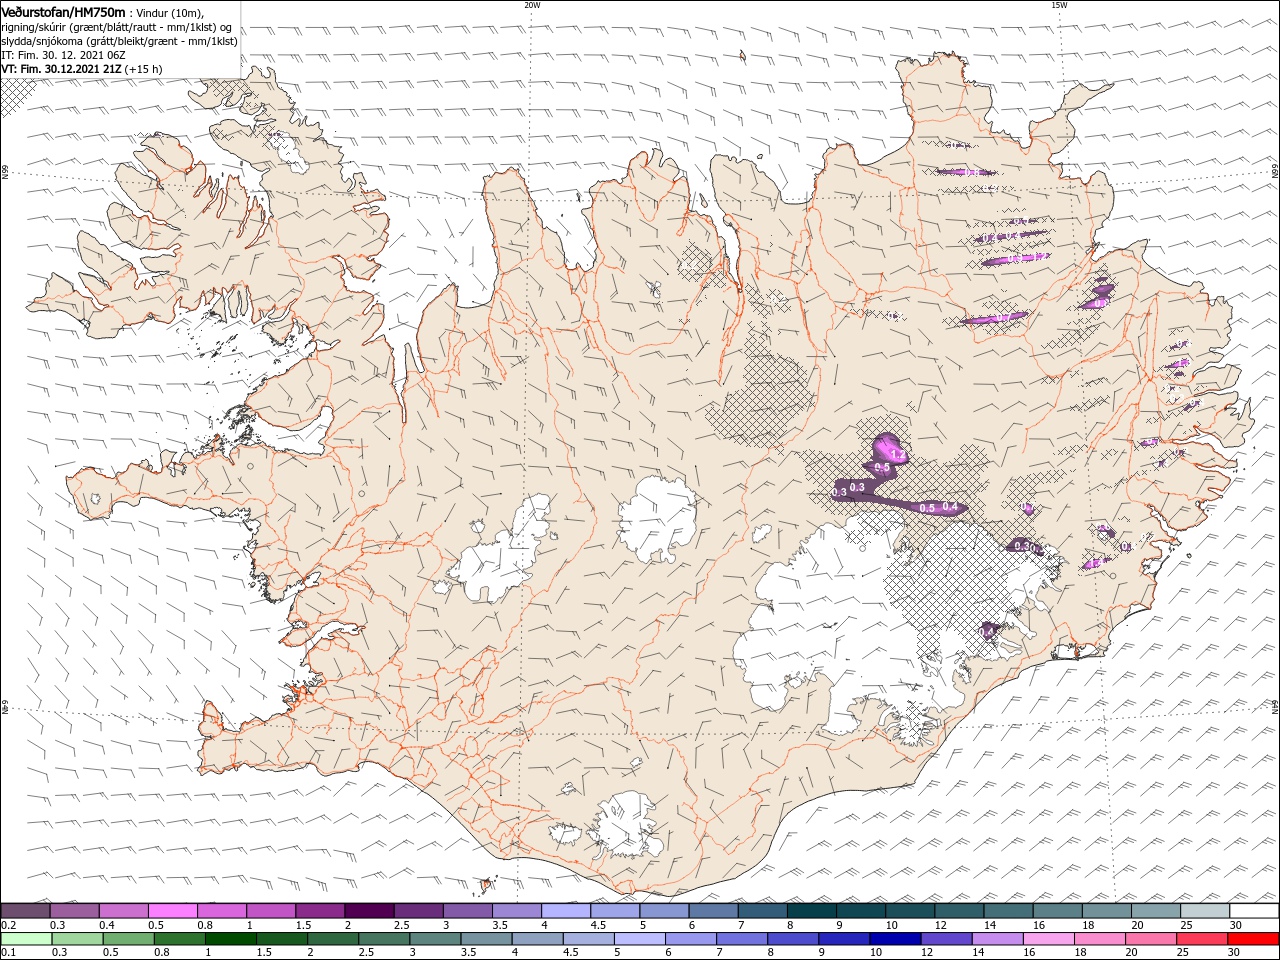Pick the light periwinkle 4 snow scale swatch
This screenshot has width=1280, height=960.
coord(565,911)
